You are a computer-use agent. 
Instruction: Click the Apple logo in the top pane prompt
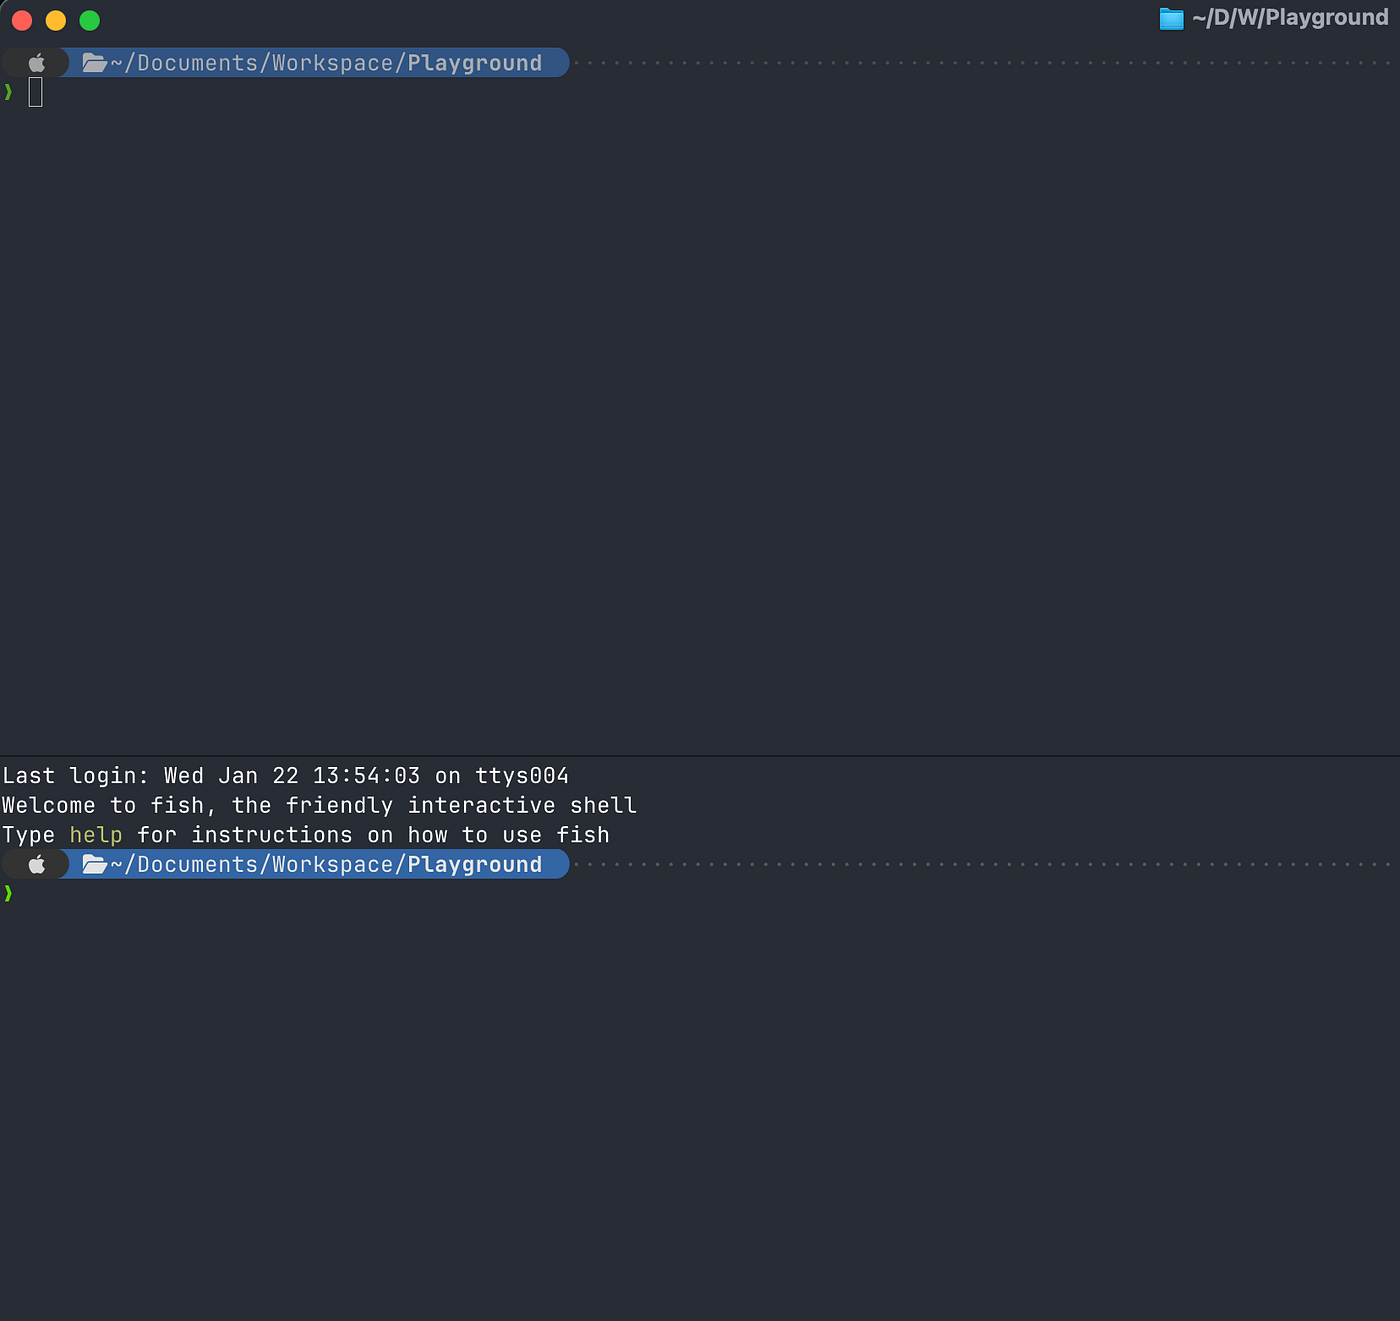pos(37,63)
